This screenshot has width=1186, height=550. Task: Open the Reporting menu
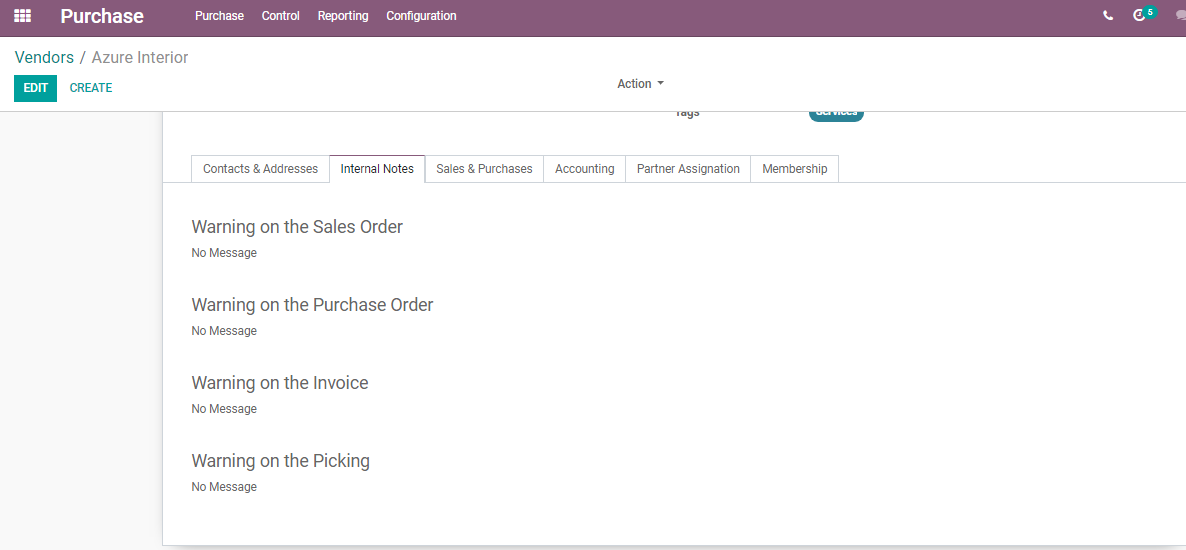(x=343, y=15)
